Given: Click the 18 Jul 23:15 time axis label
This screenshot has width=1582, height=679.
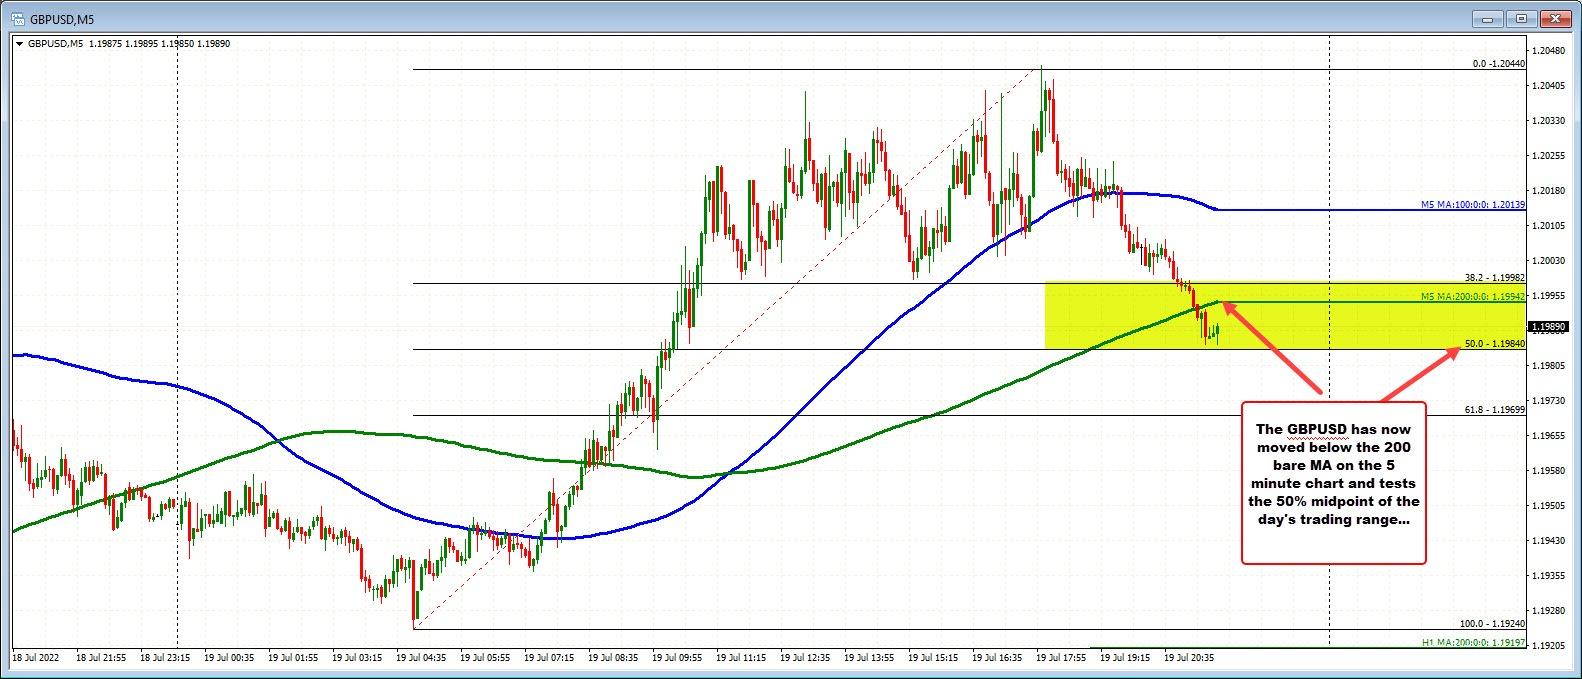Looking at the screenshot, I should pyautogui.click(x=165, y=658).
